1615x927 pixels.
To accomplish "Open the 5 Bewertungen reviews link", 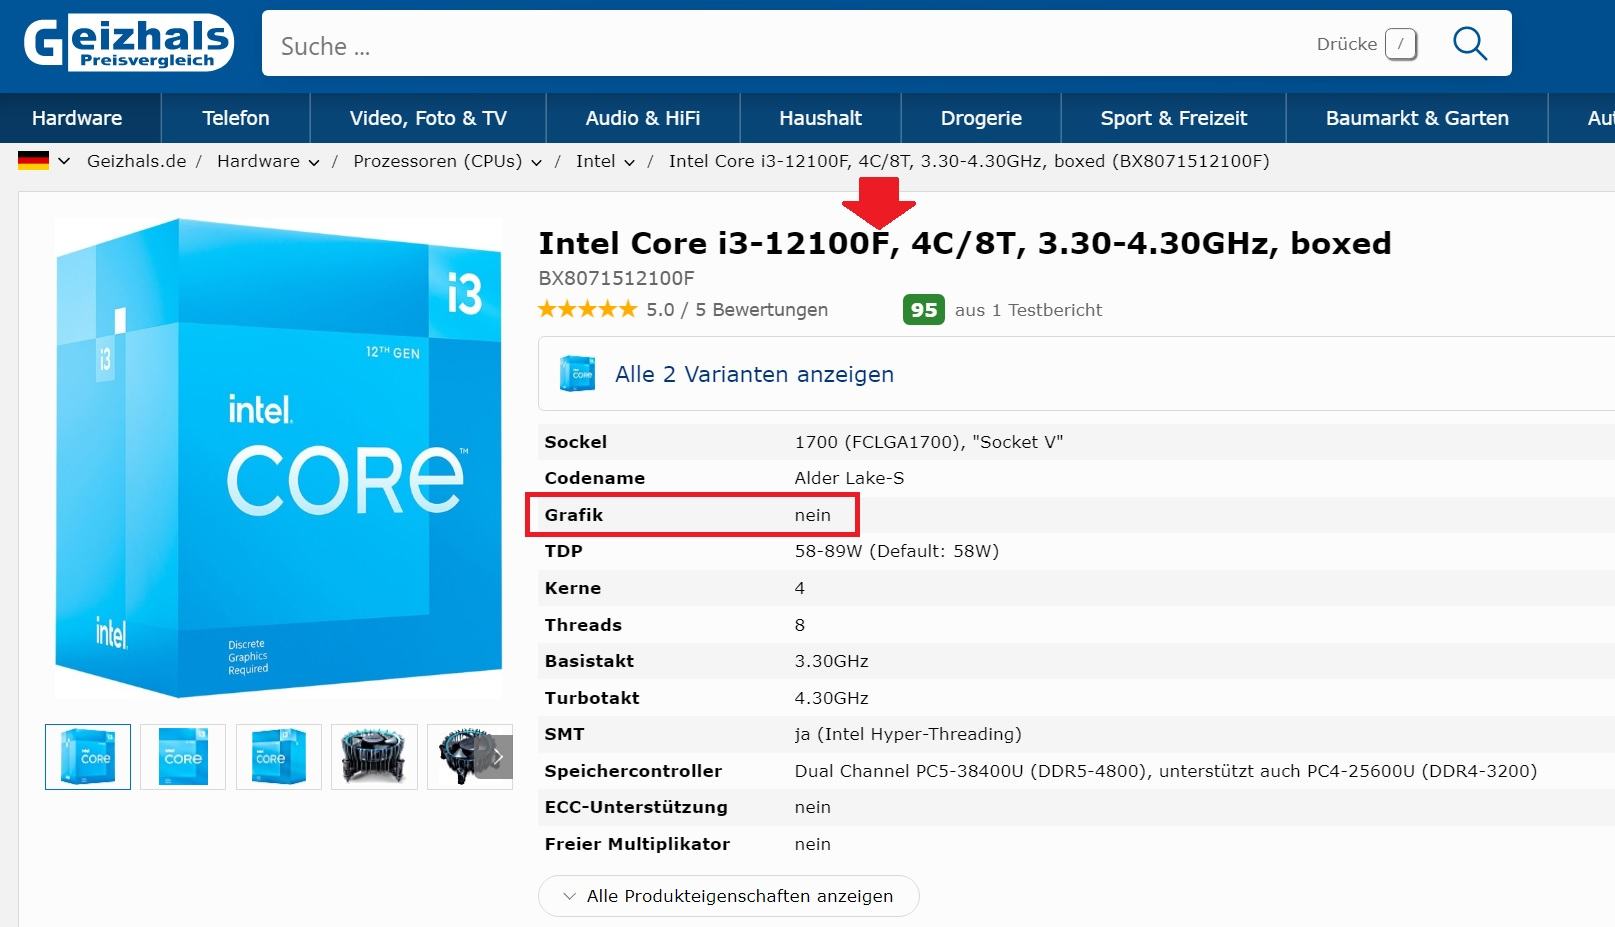I will tap(761, 310).
